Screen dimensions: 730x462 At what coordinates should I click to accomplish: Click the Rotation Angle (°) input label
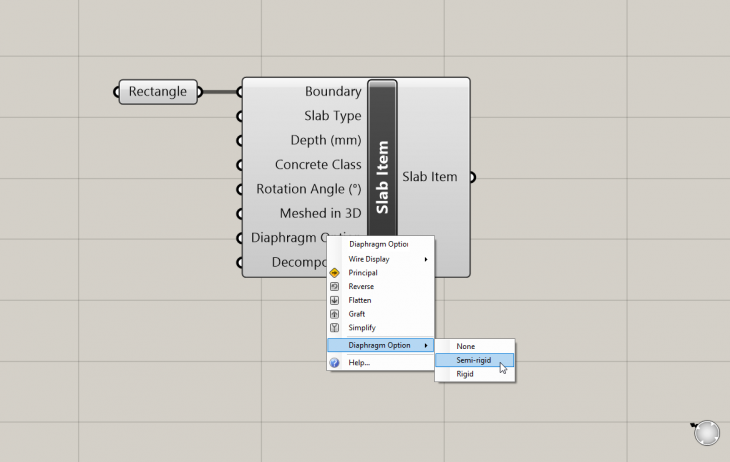(309, 189)
